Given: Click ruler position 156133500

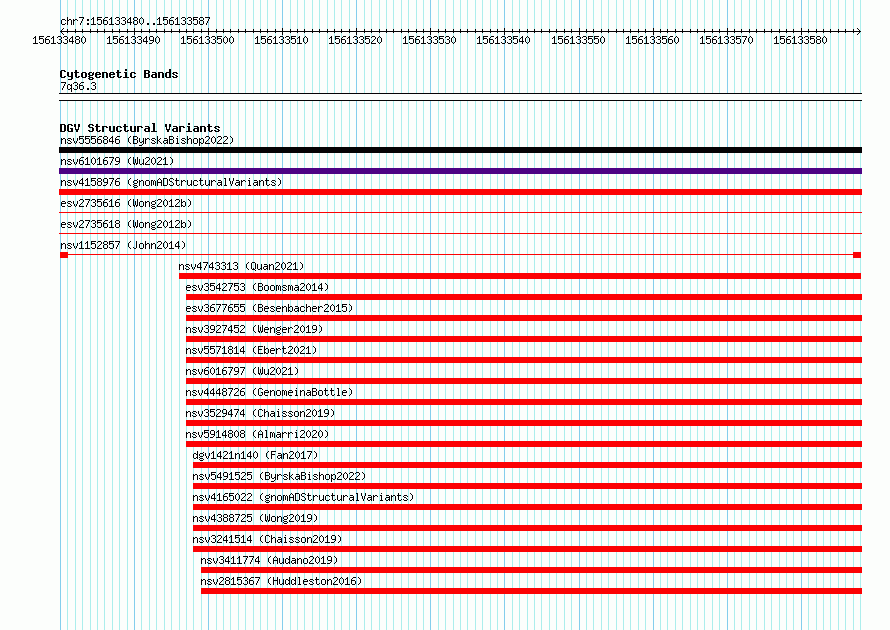Looking at the screenshot, I should coord(207,40).
